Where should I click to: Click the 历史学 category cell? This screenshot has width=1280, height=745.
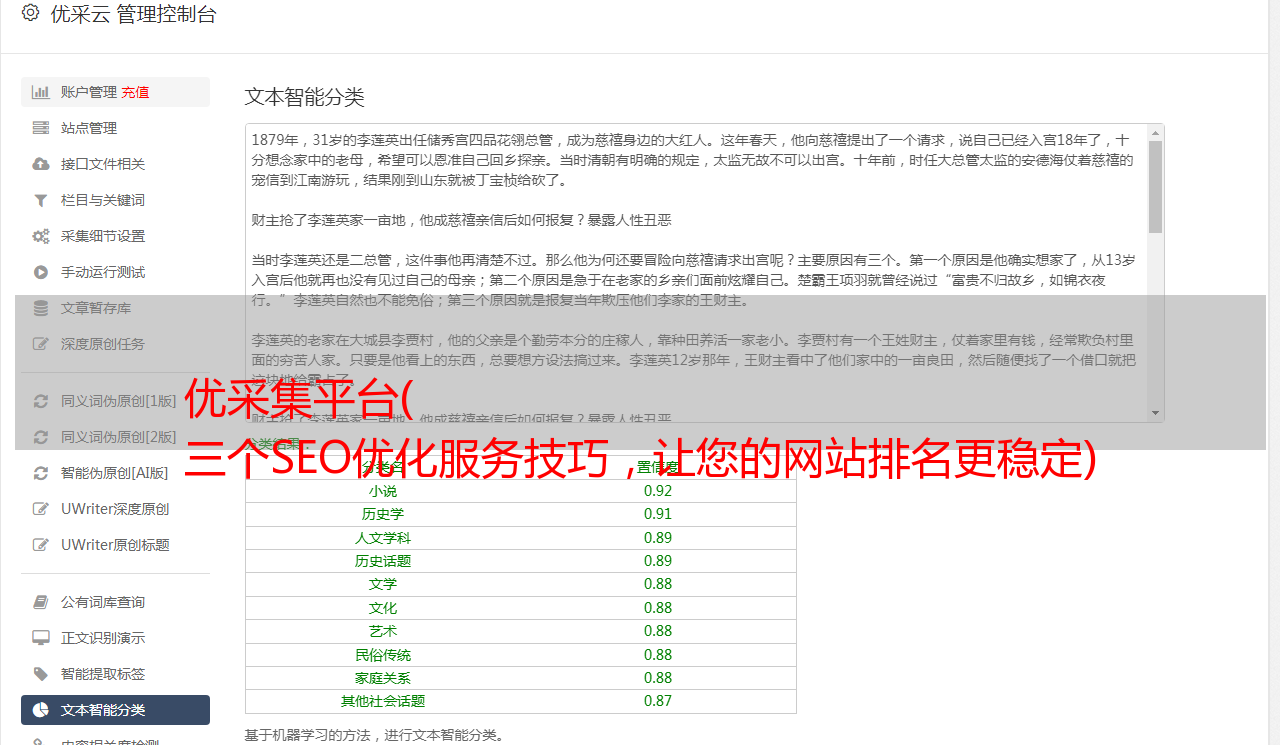pyautogui.click(x=382, y=514)
